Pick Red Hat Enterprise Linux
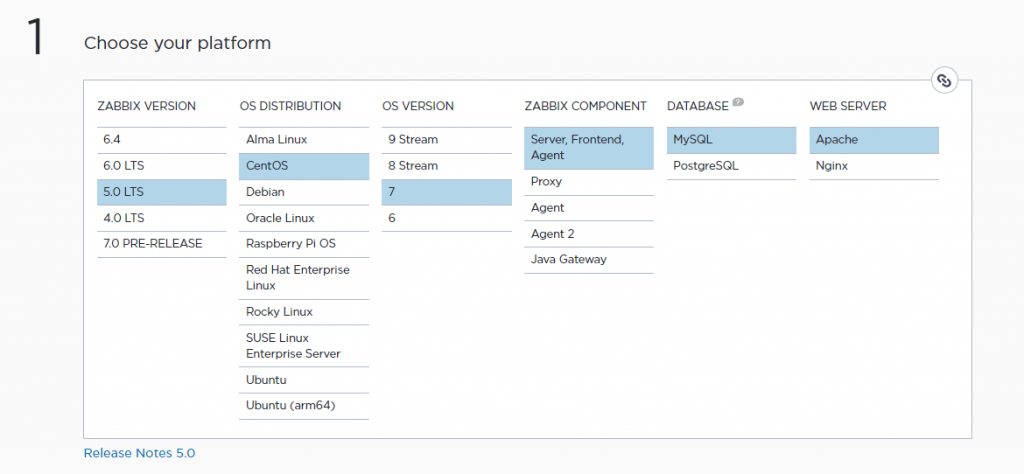This screenshot has width=1024, height=474. 303,278
